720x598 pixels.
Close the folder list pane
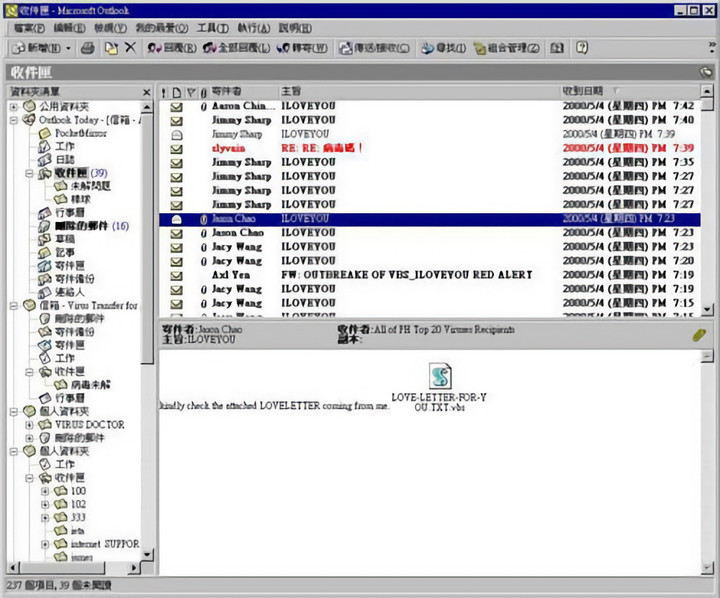[146, 92]
